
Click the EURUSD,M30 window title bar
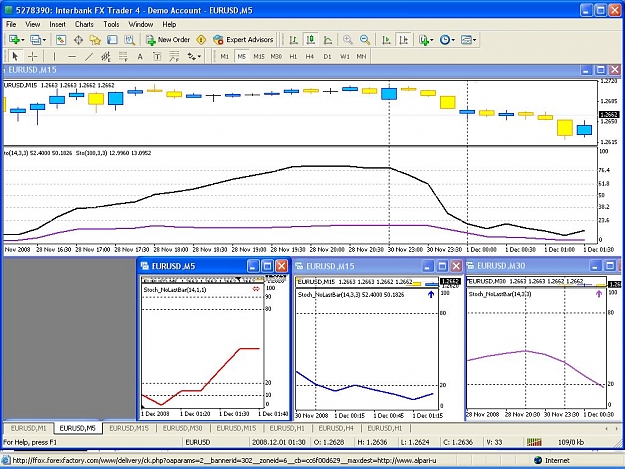[x=543, y=266]
